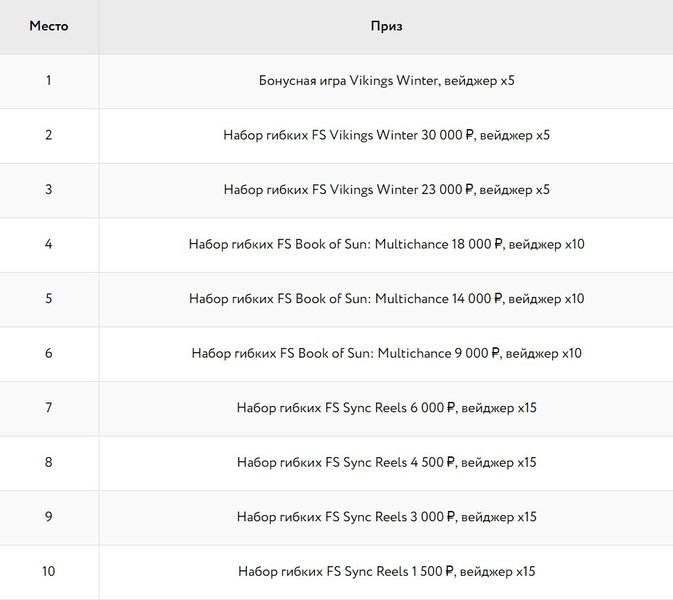Image resolution: width=673 pixels, height=600 pixels.
Task: Click the Vikings Winter 23 000 ₽ prize
Action: click(386, 190)
